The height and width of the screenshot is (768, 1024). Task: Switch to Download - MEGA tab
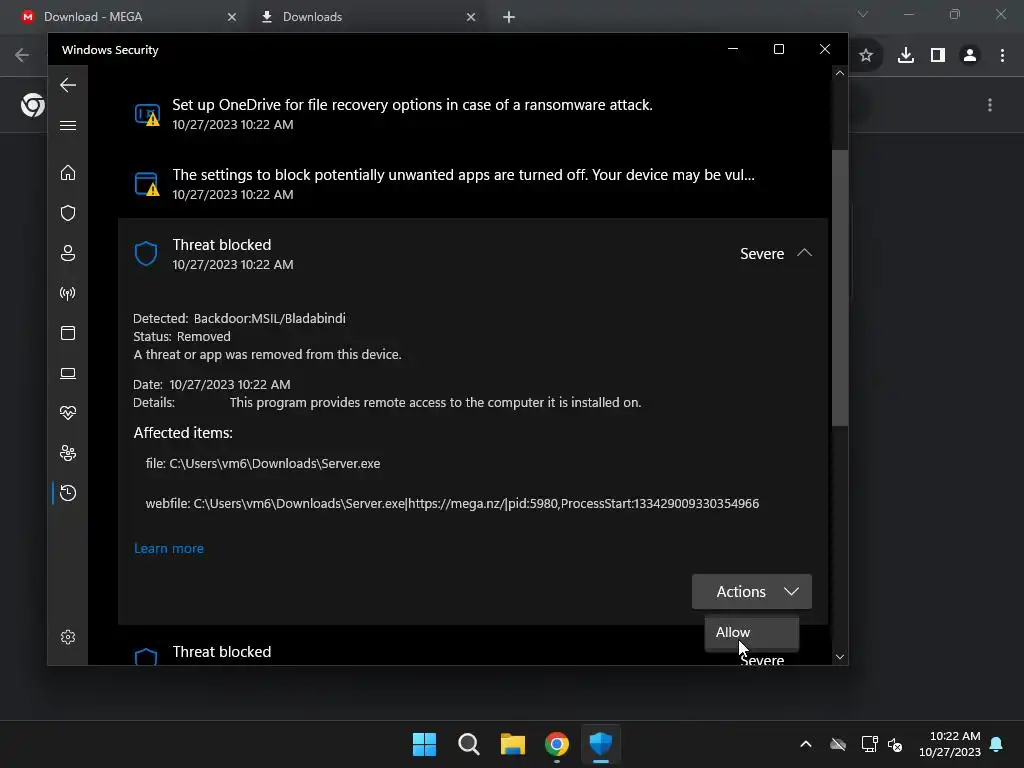tap(127, 17)
